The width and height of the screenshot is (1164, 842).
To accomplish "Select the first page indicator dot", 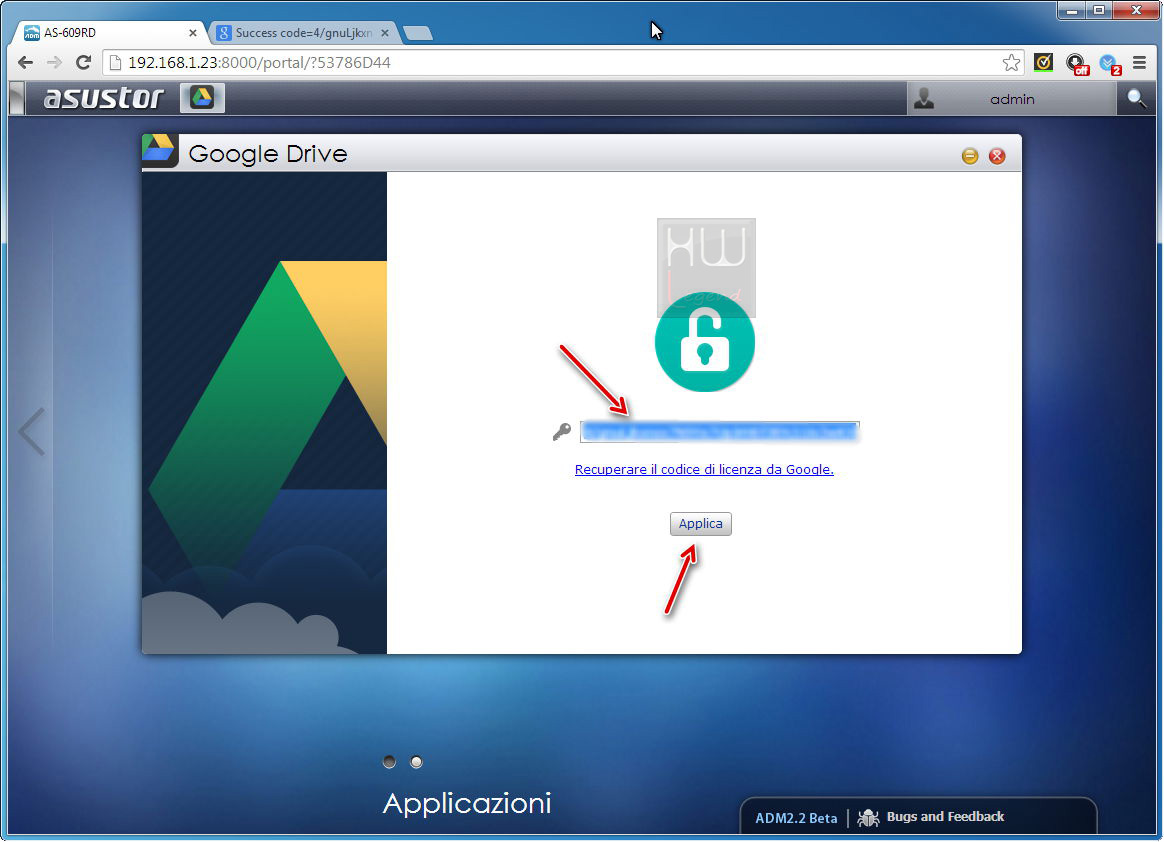I will coord(389,762).
